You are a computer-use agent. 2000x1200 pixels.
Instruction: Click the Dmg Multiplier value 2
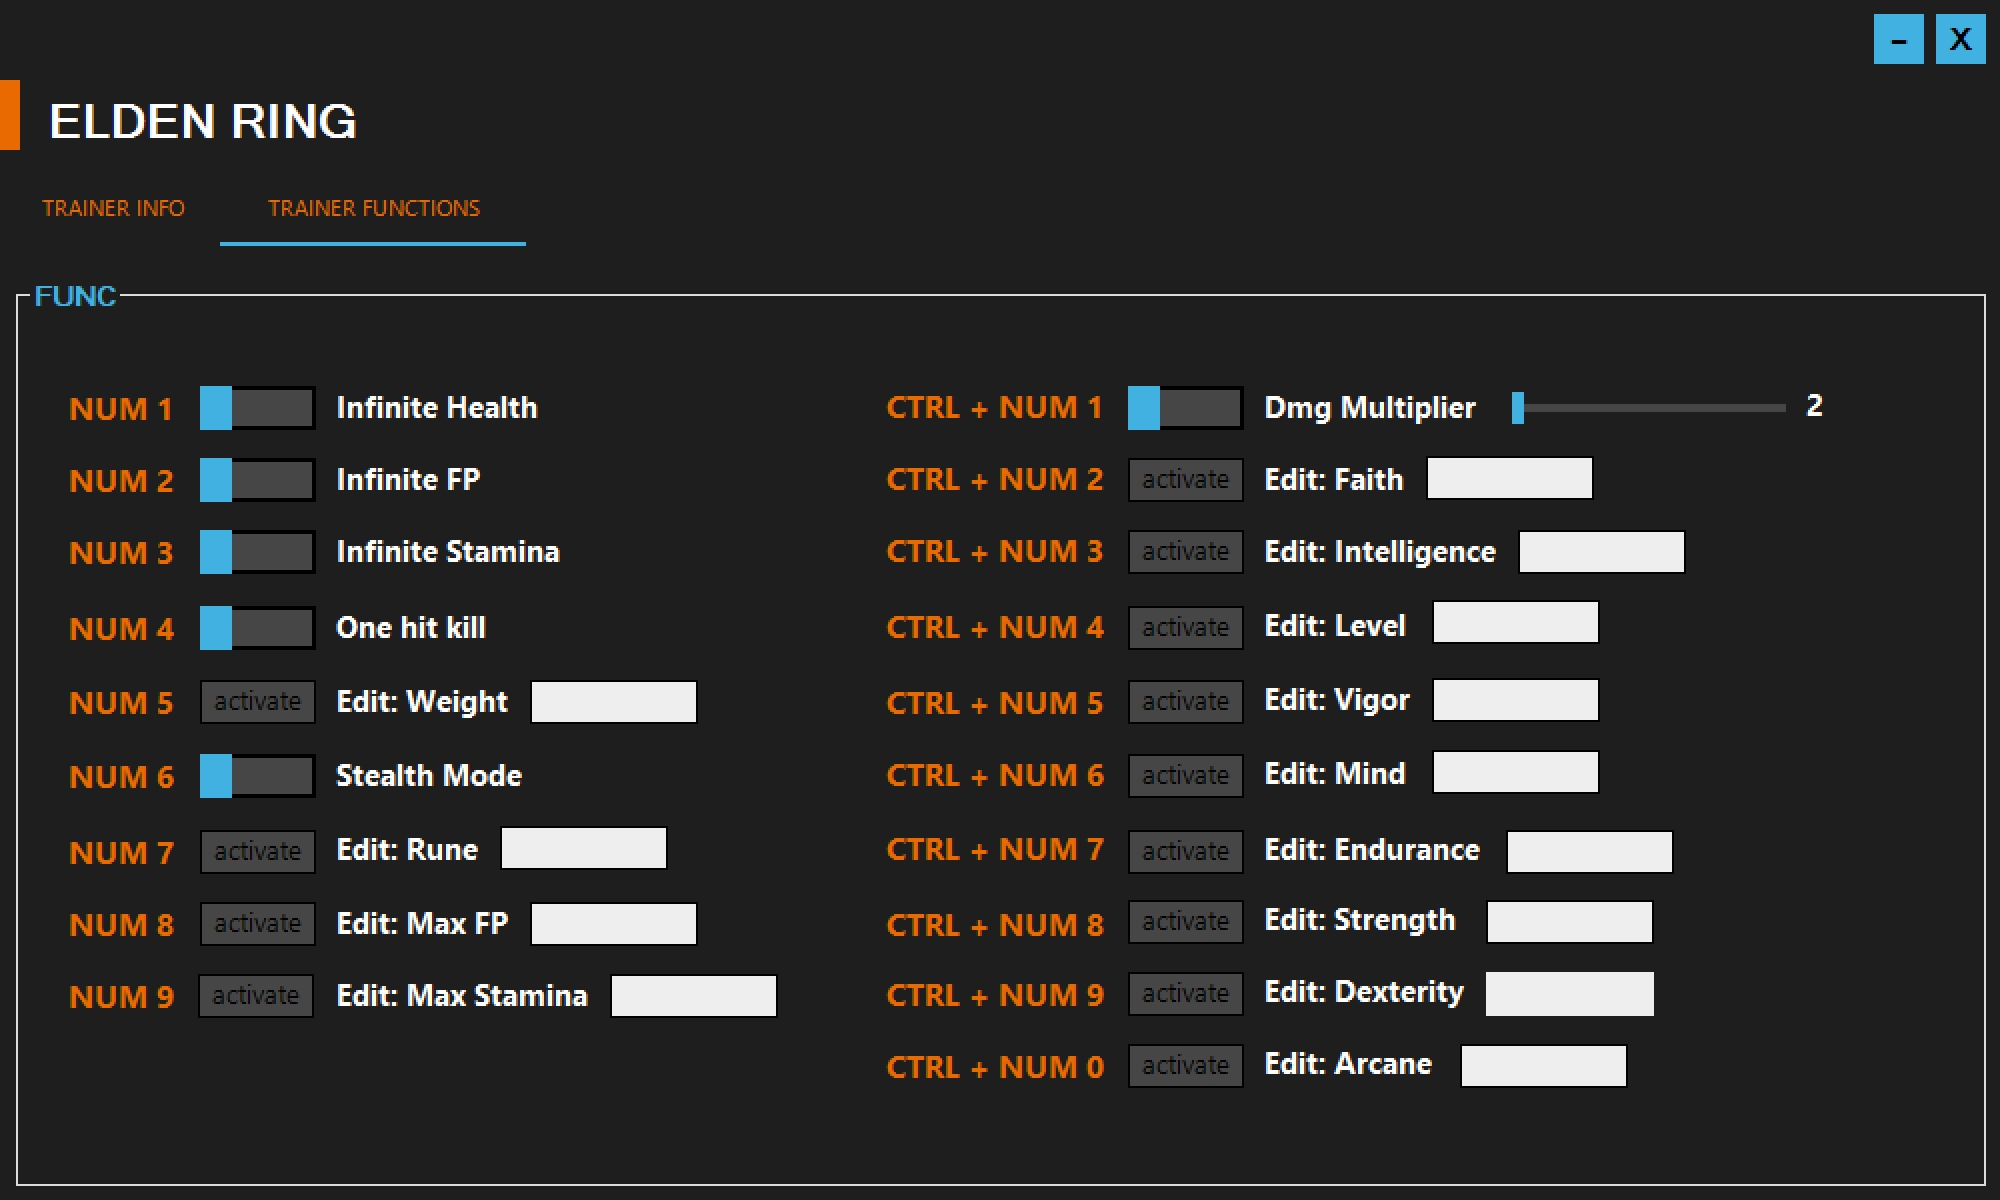pos(1814,405)
